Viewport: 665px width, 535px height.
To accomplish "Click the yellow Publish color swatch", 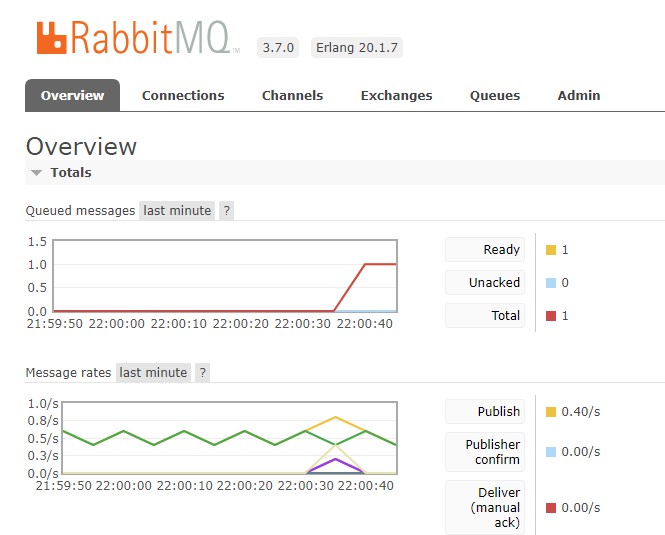I will tap(550, 412).
